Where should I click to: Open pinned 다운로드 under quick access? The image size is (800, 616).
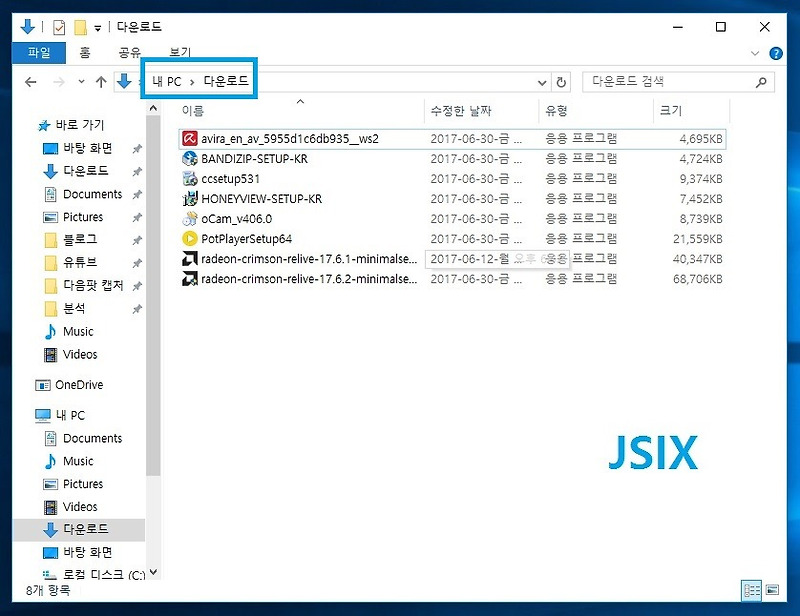click(76, 171)
